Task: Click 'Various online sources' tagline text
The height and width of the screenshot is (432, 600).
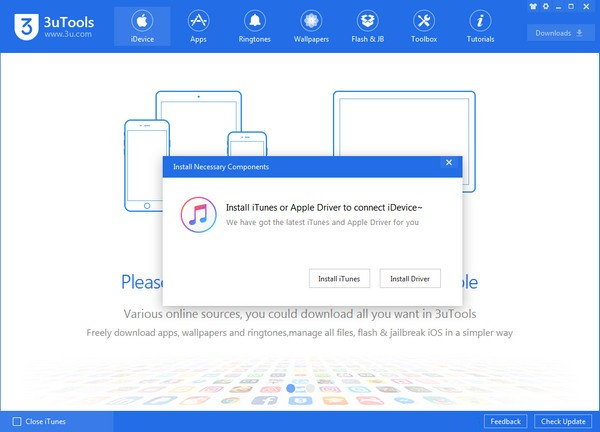Action: coord(300,314)
